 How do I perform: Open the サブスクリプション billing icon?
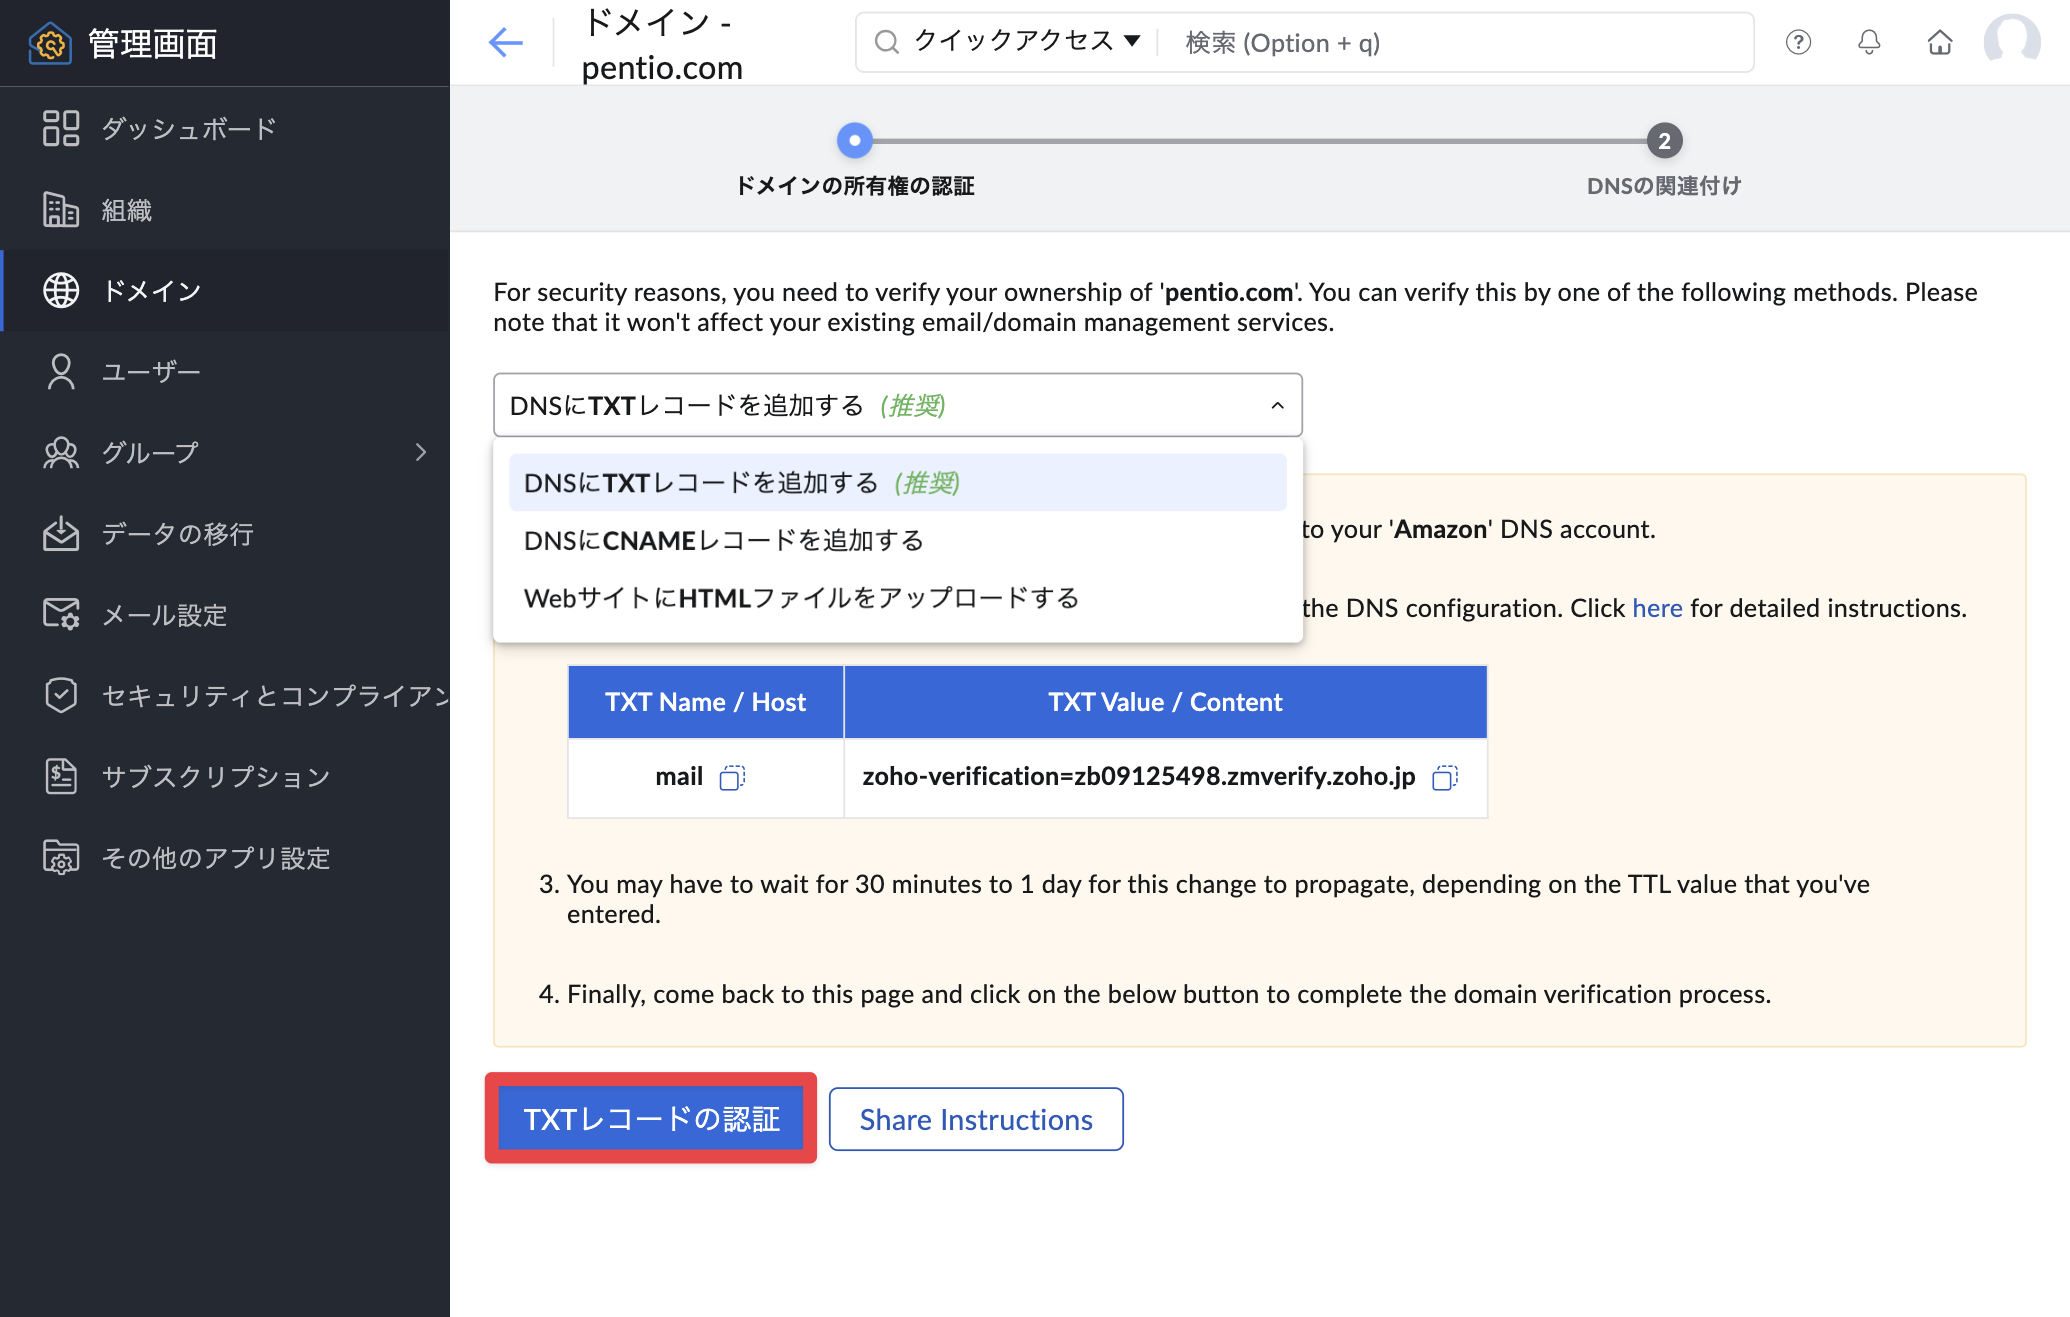61,776
